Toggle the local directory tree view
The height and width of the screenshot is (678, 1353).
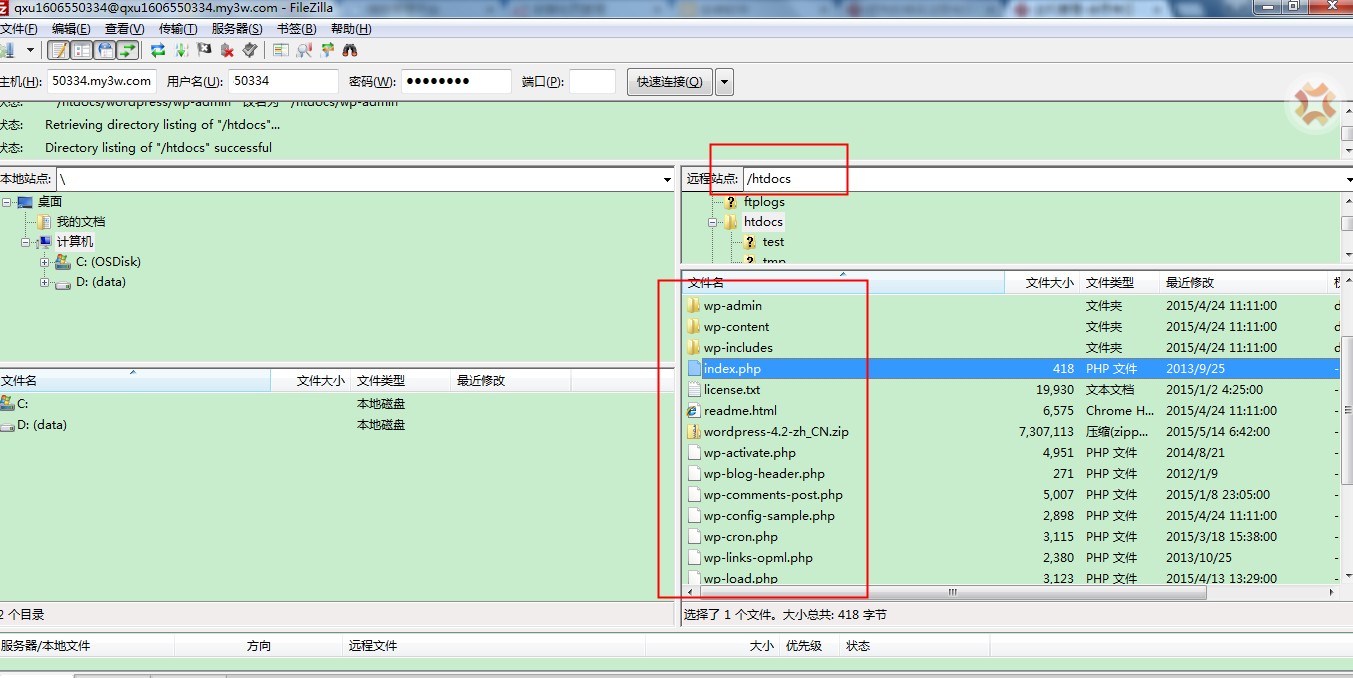point(82,50)
